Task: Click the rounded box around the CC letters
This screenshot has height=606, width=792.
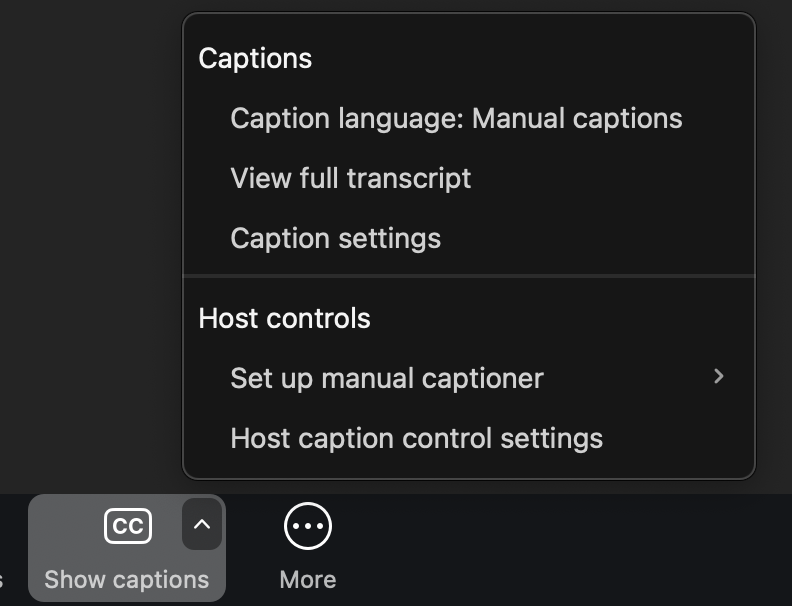Action: point(128,526)
